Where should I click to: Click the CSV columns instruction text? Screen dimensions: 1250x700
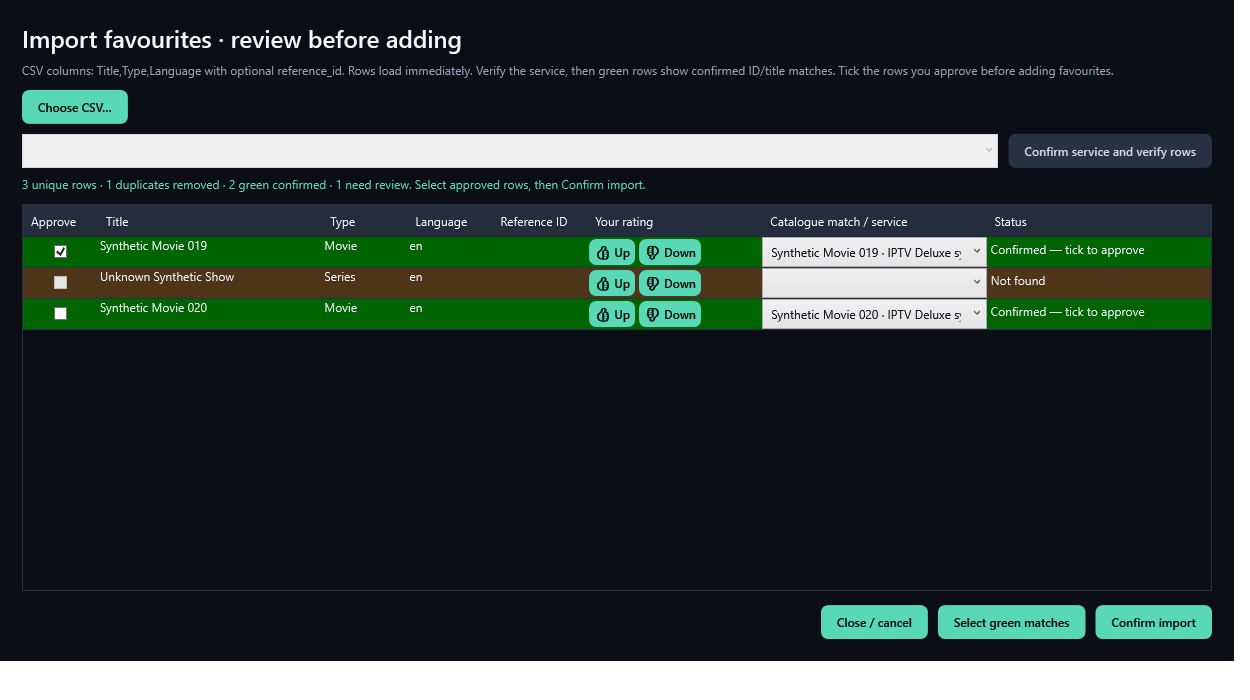tap(567, 71)
